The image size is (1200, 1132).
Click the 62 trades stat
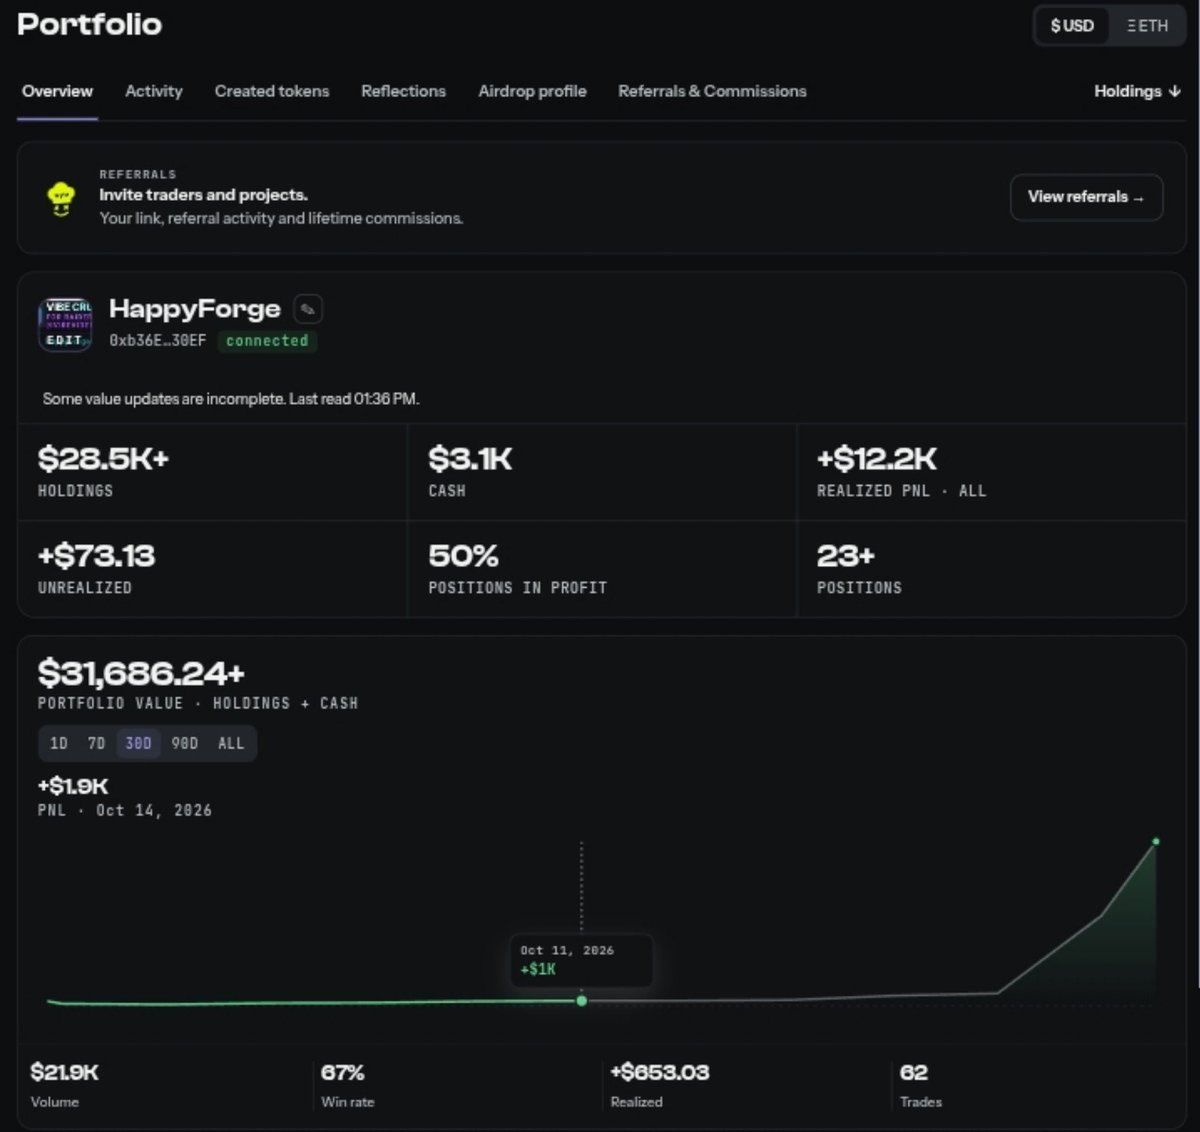[x=914, y=1072]
